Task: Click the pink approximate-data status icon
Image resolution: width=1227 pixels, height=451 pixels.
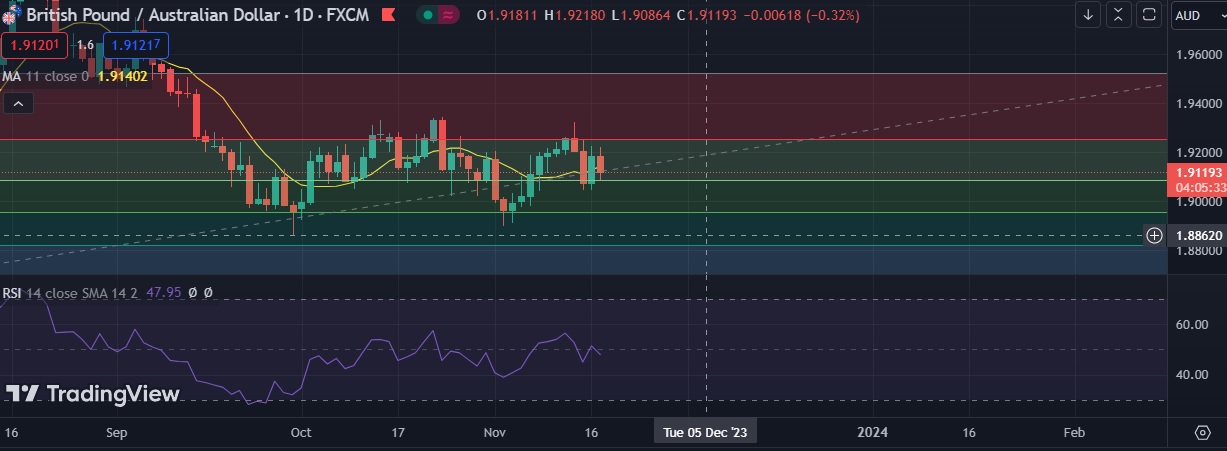Action: (448, 15)
